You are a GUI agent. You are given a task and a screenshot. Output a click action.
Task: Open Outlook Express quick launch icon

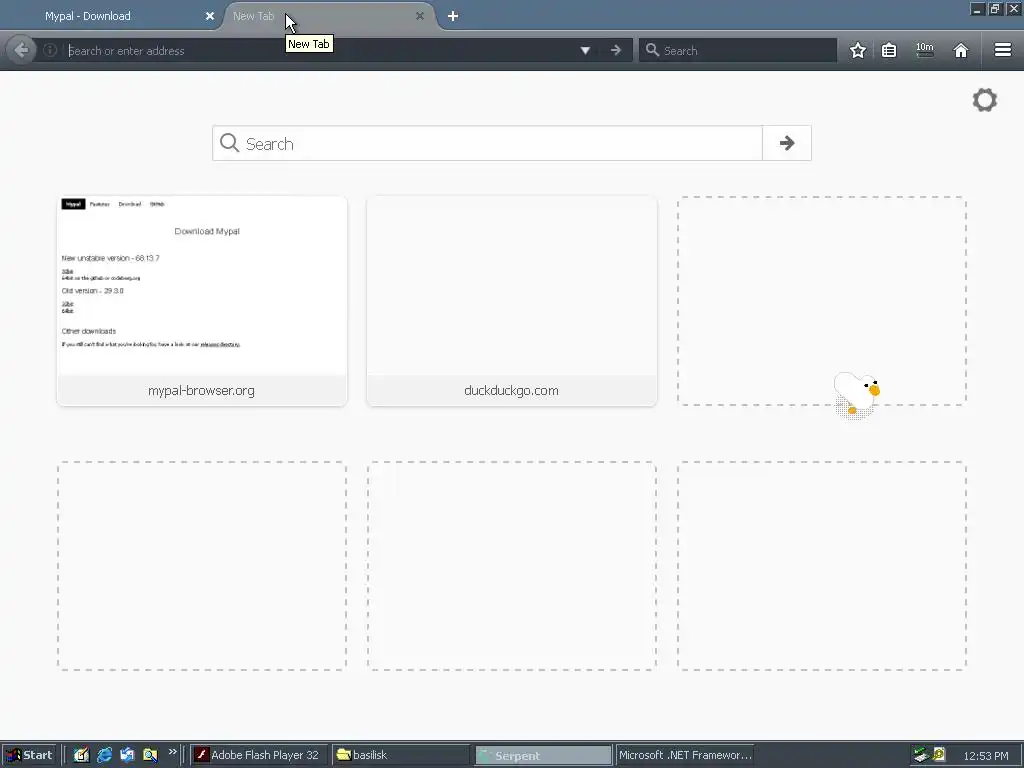[x=127, y=755]
